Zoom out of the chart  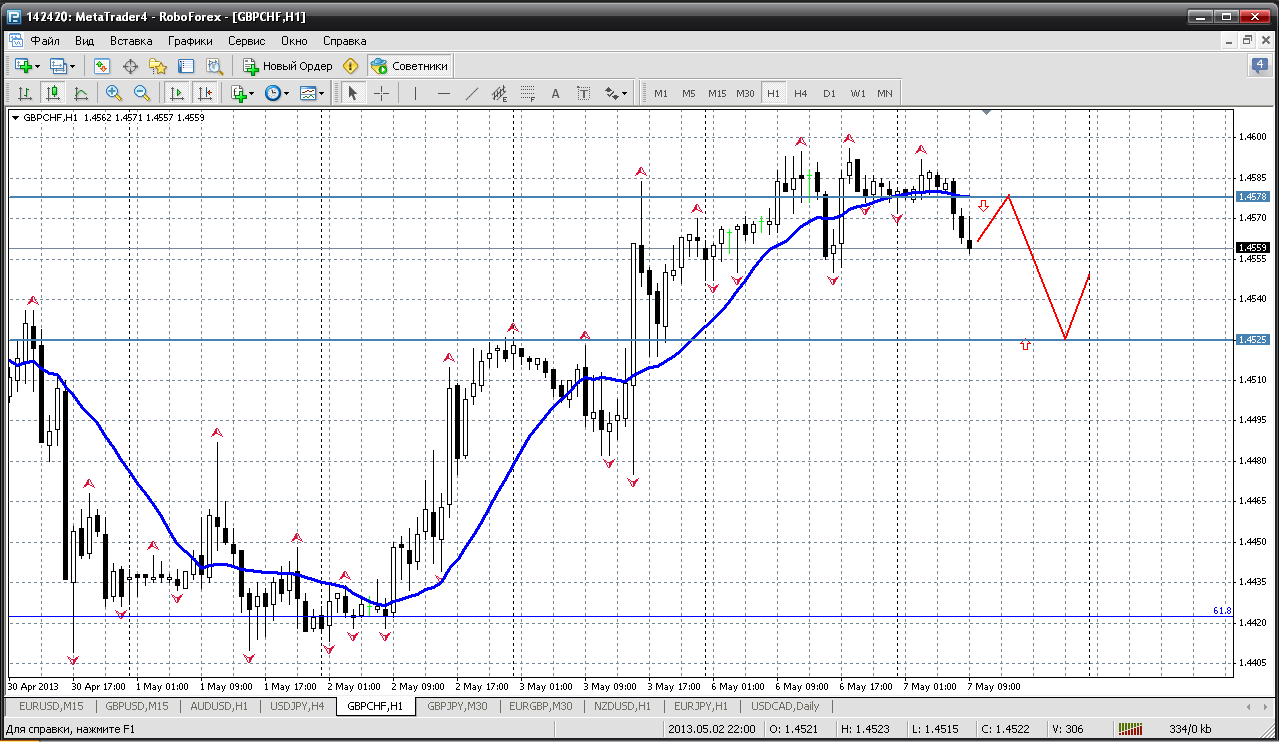pyautogui.click(x=142, y=93)
